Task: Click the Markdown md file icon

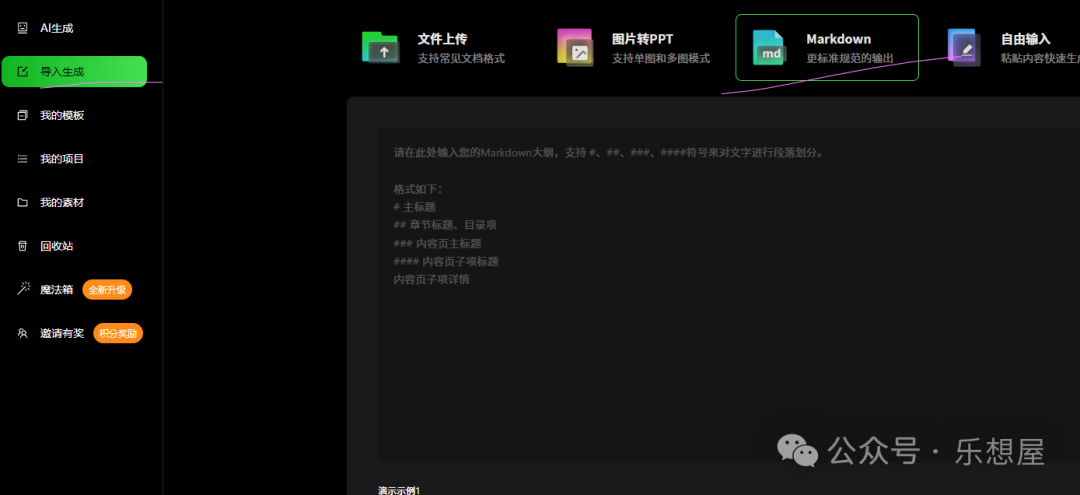Action: pos(769,48)
